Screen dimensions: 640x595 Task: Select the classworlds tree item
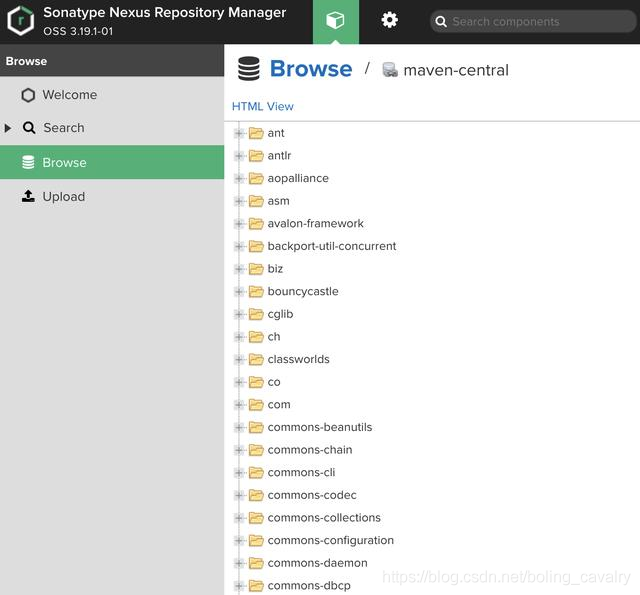(x=298, y=359)
